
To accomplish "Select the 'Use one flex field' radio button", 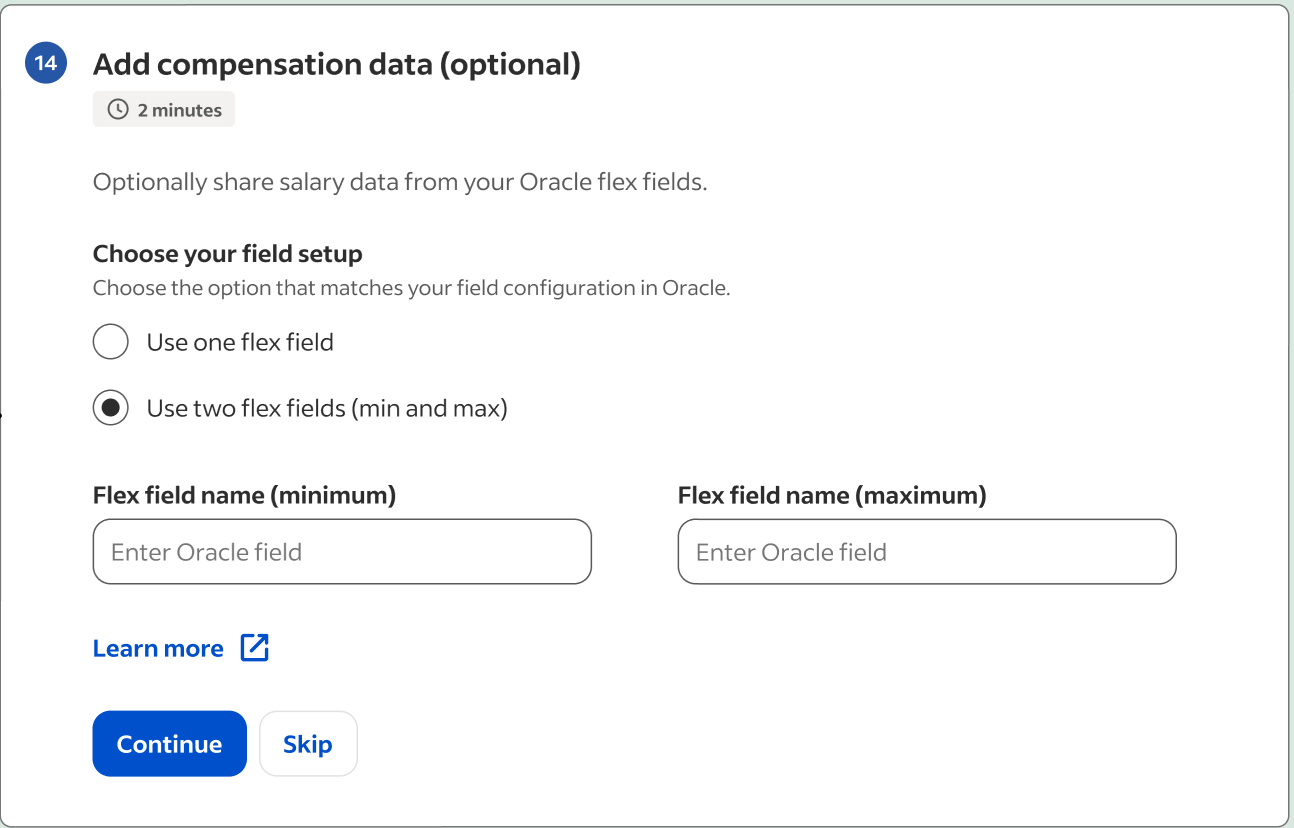I will pyautogui.click(x=111, y=342).
